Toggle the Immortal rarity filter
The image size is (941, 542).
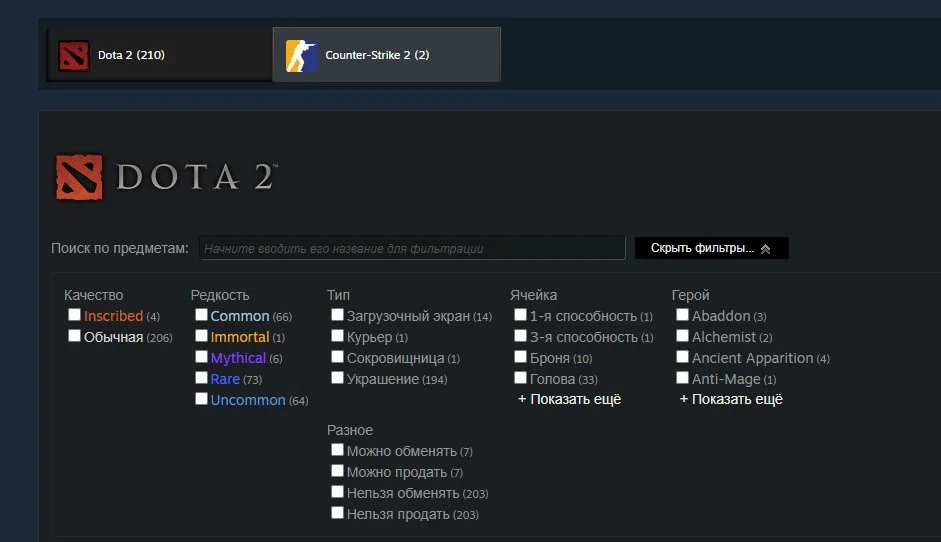[201, 336]
